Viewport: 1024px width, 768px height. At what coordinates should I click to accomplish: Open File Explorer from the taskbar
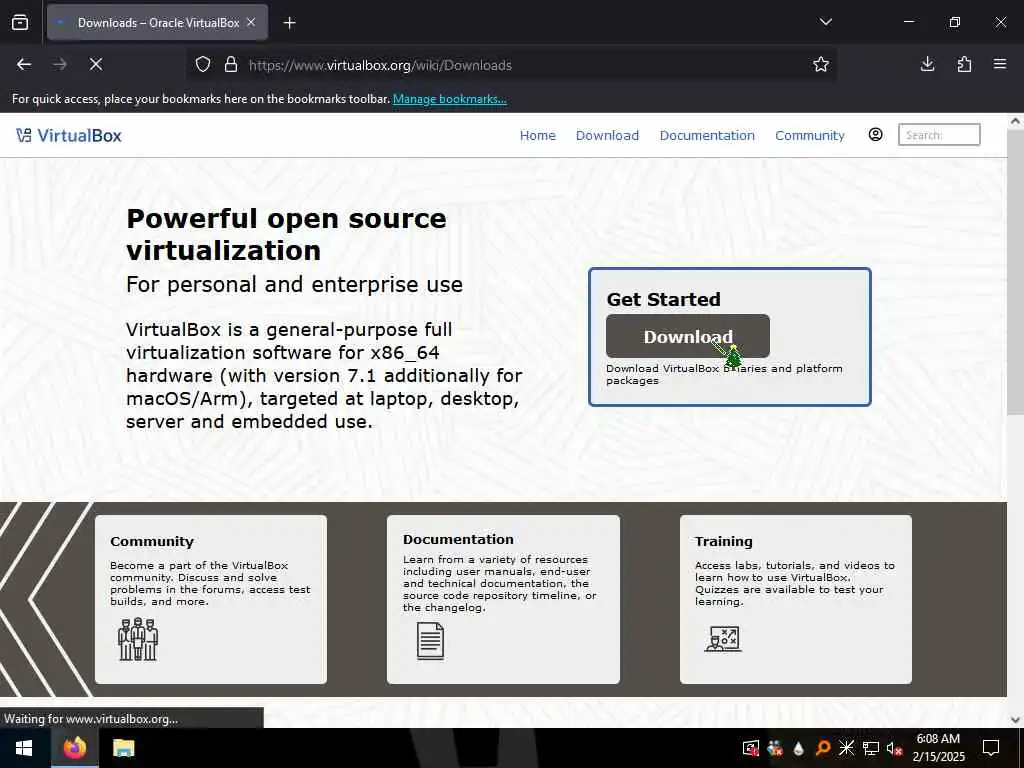(x=123, y=748)
